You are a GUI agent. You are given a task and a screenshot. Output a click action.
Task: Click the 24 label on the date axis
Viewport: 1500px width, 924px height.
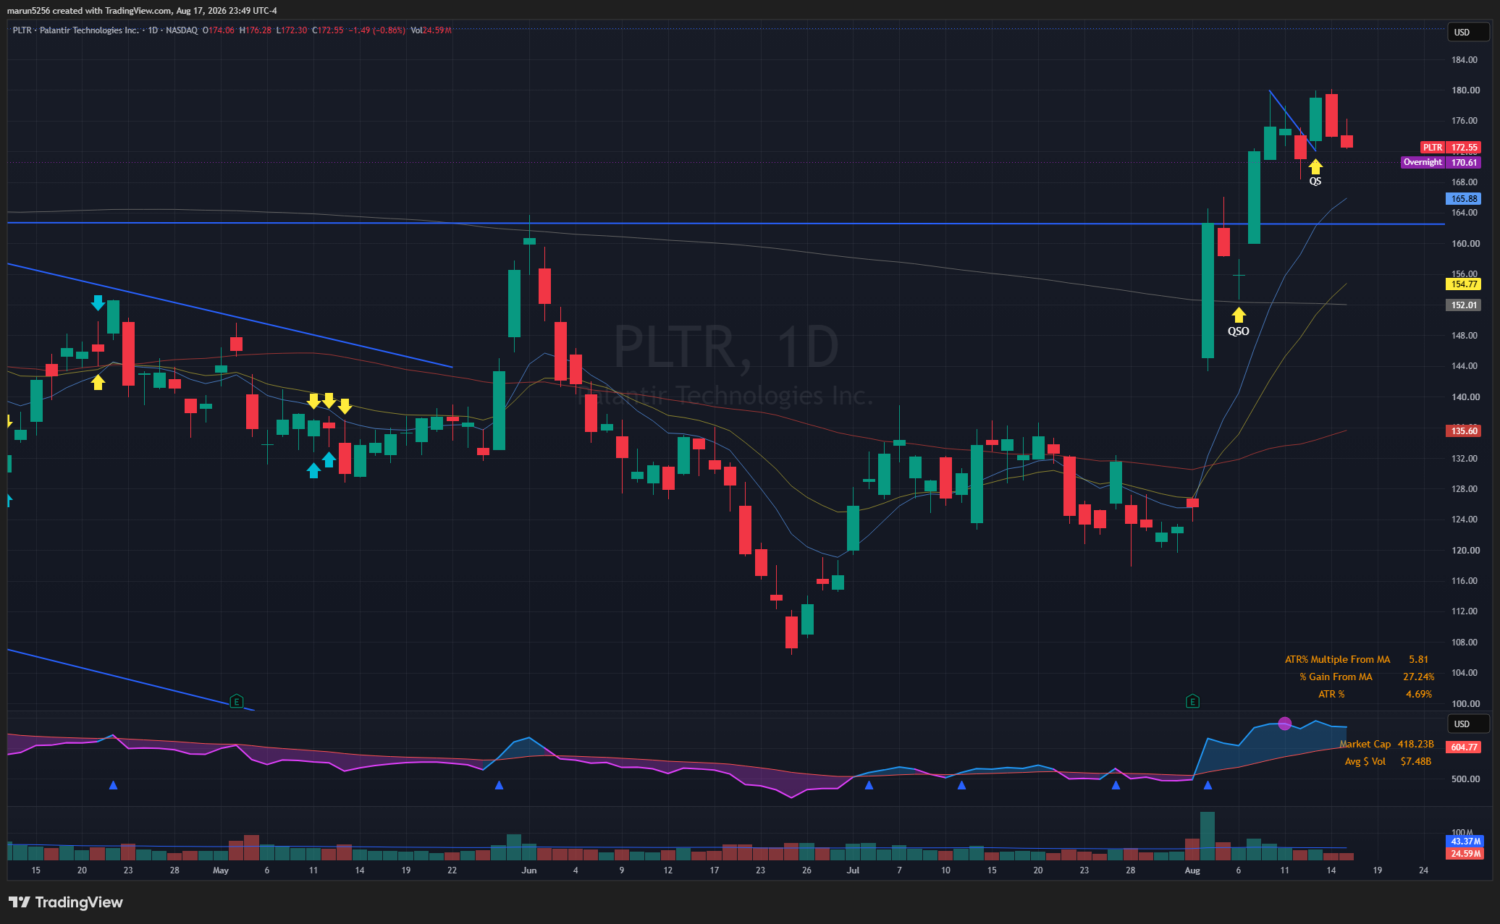[x=1424, y=871]
